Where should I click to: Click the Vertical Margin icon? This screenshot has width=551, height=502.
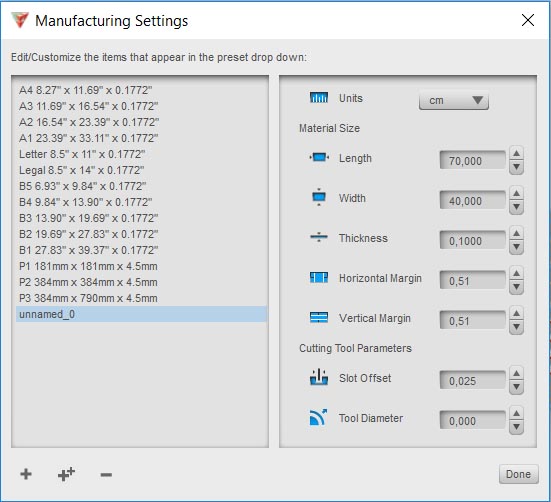(319, 318)
